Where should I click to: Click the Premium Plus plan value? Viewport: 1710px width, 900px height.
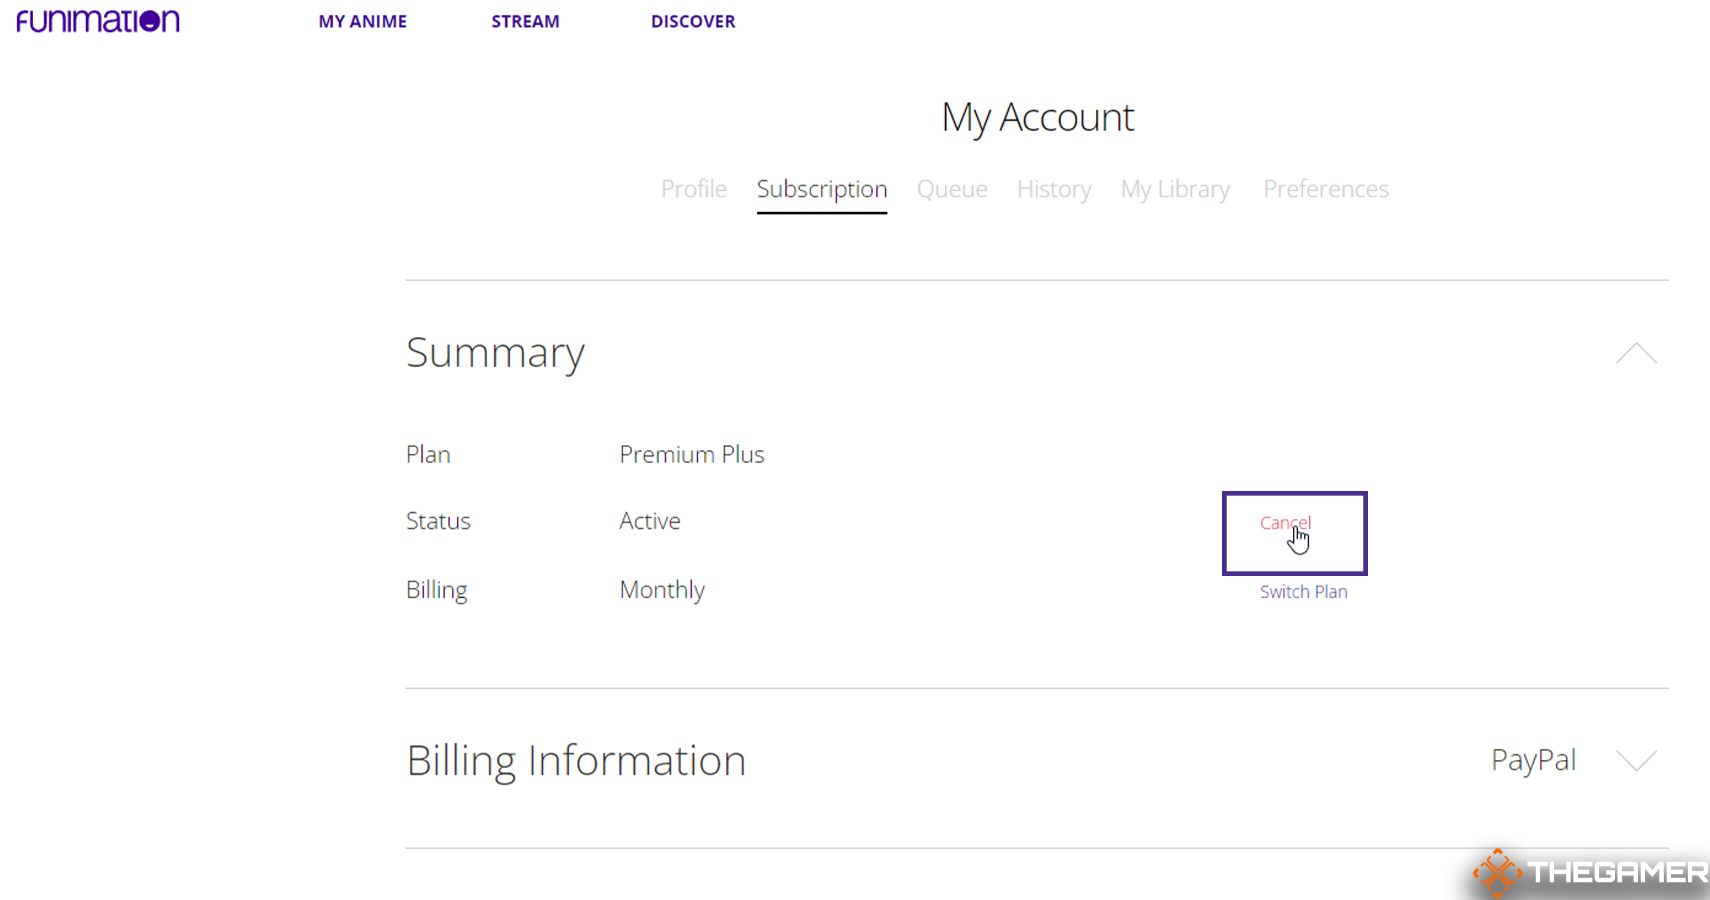pyautogui.click(x=692, y=455)
